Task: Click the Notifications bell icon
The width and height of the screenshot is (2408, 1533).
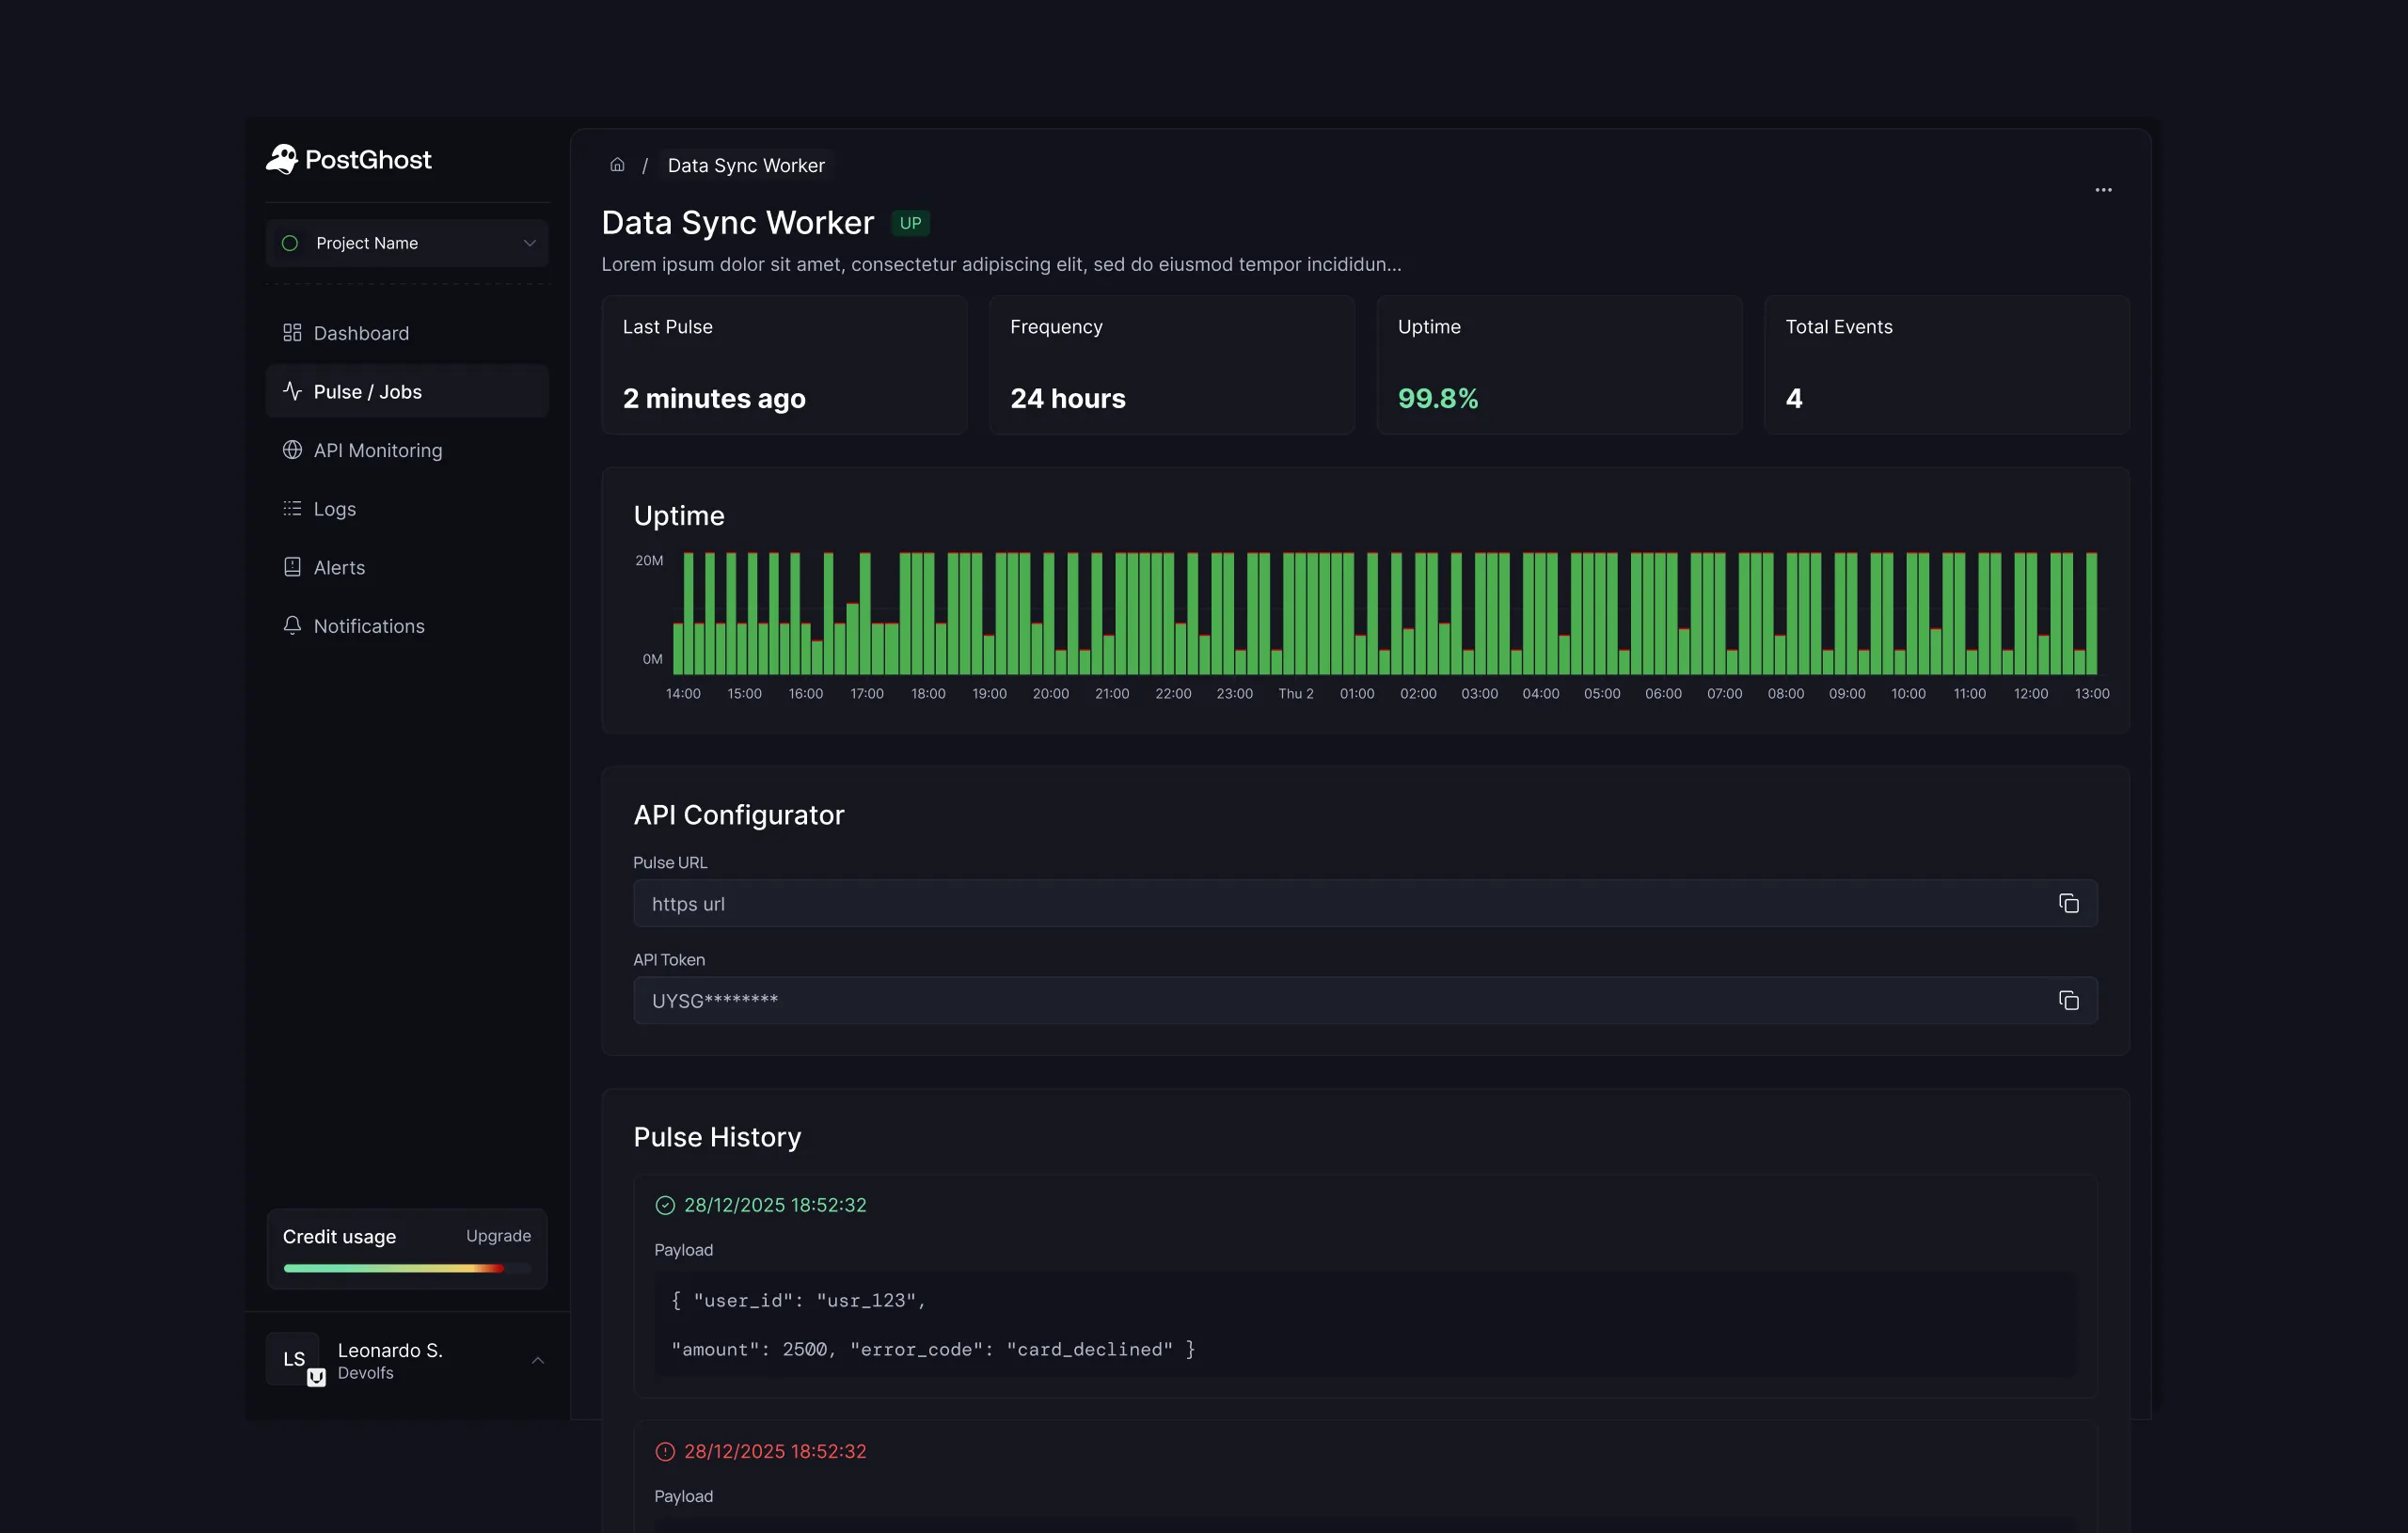Action: point(292,626)
